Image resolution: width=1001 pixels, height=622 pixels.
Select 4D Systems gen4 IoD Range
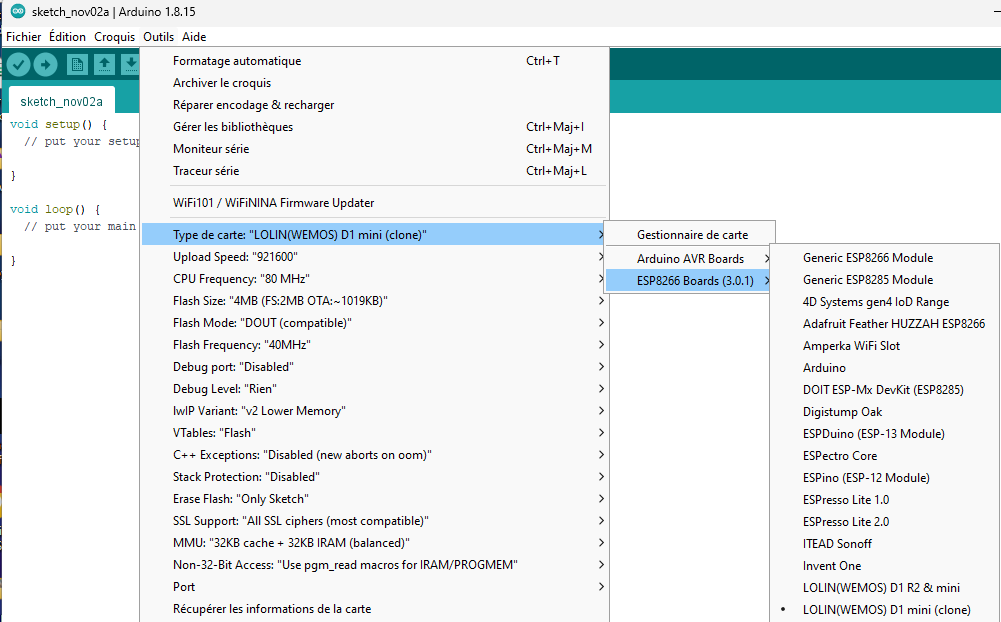pyautogui.click(x=884, y=302)
